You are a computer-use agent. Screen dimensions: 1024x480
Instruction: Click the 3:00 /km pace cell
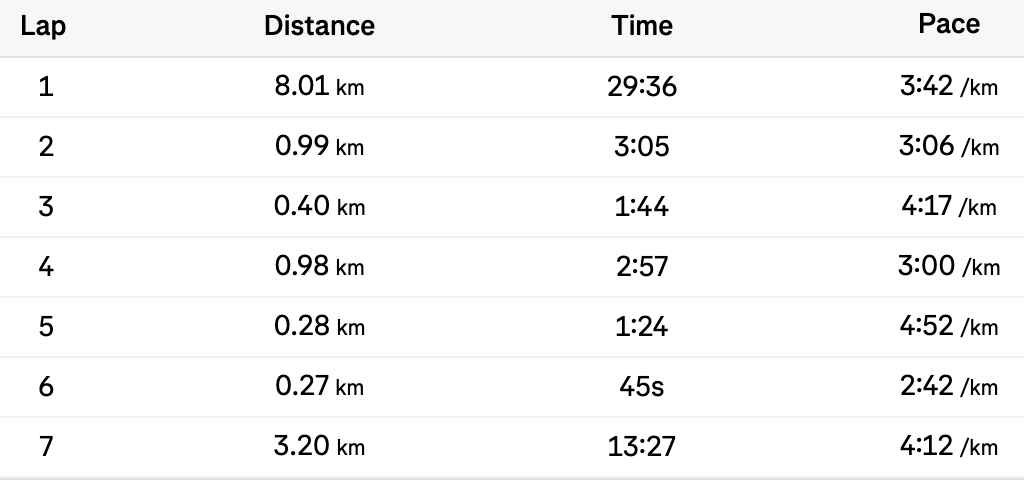point(948,267)
